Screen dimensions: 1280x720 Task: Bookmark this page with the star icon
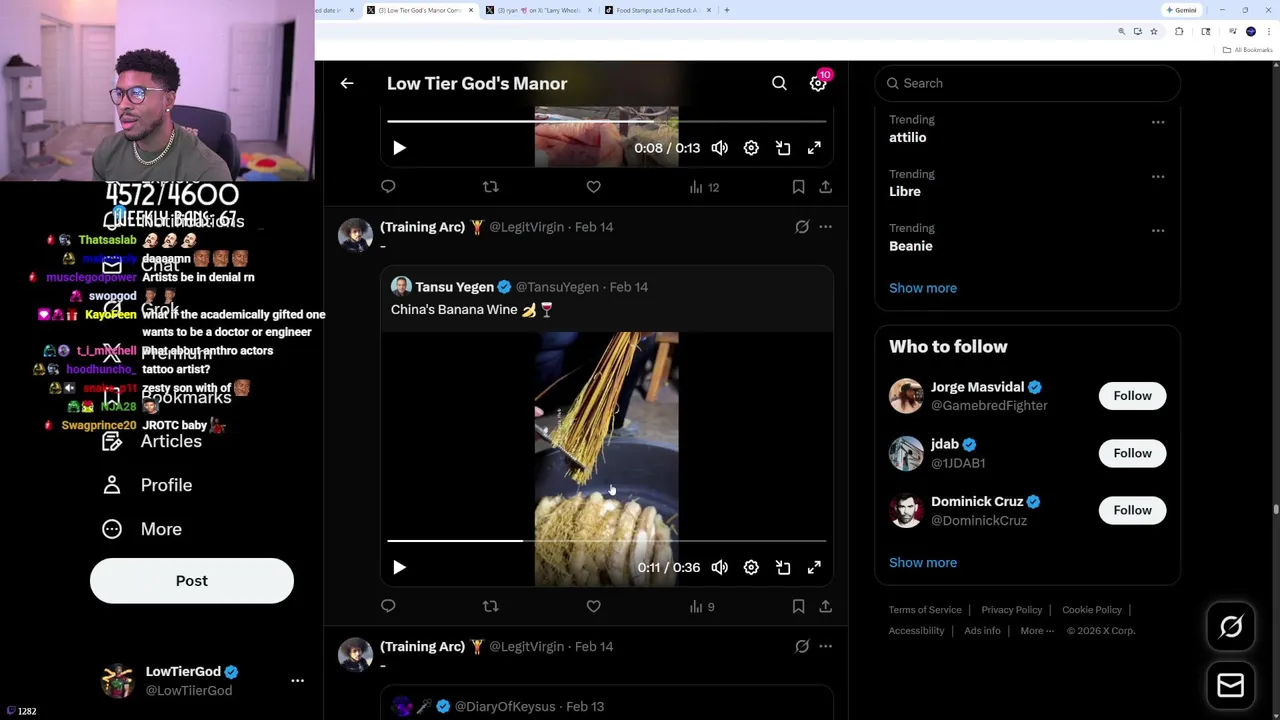click(x=1154, y=32)
